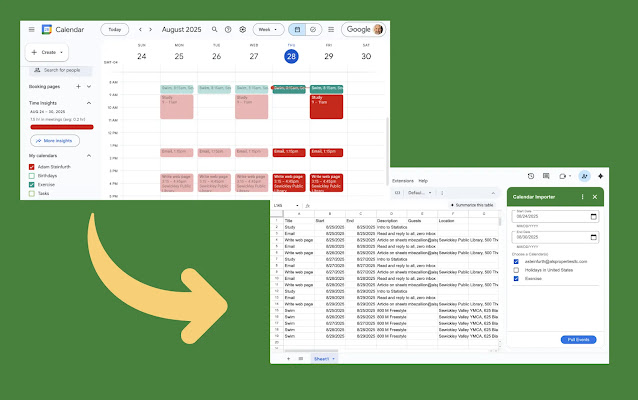The width and height of the screenshot is (638, 400).
Task: Open Start Date calendar picker icon
Action: [x=594, y=216]
